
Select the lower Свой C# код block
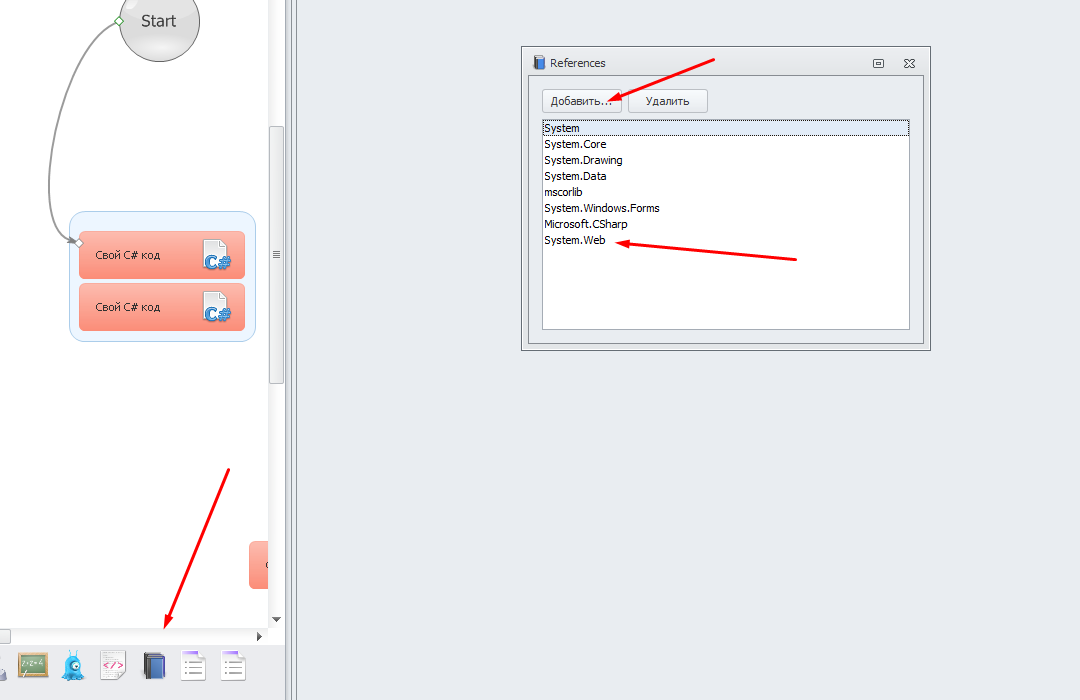tap(162, 307)
